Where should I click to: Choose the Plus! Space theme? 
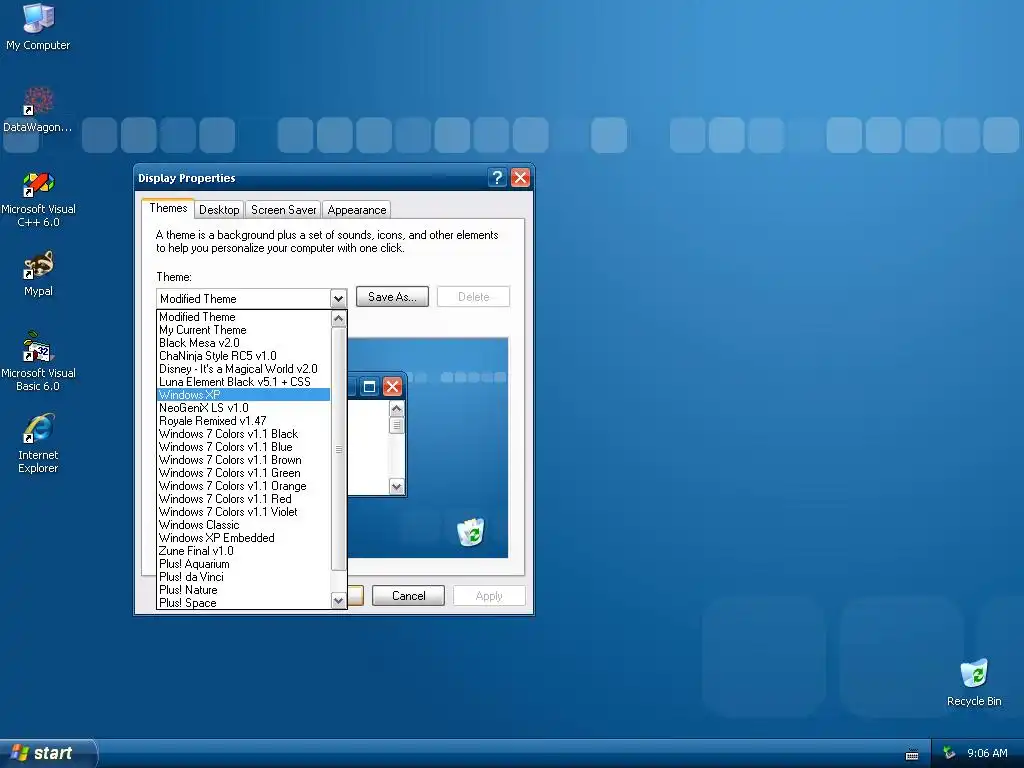point(244,603)
